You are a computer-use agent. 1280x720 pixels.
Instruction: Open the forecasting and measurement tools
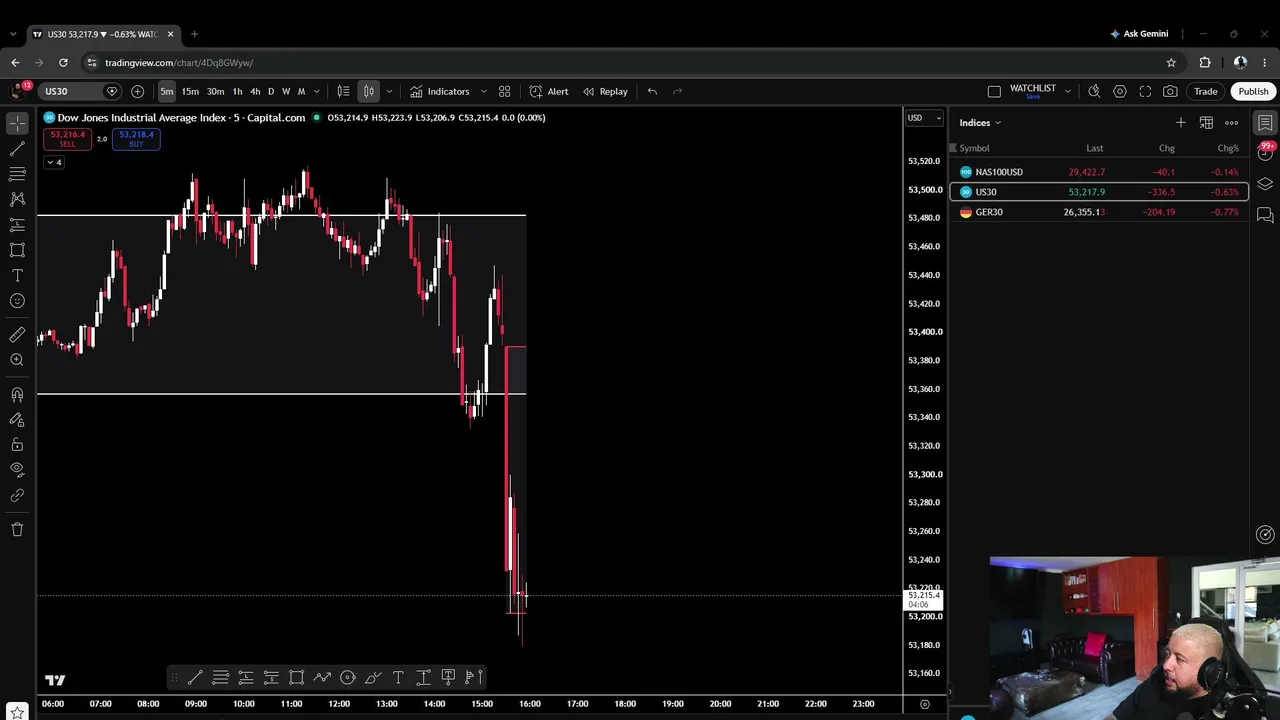[x=17, y=225]
